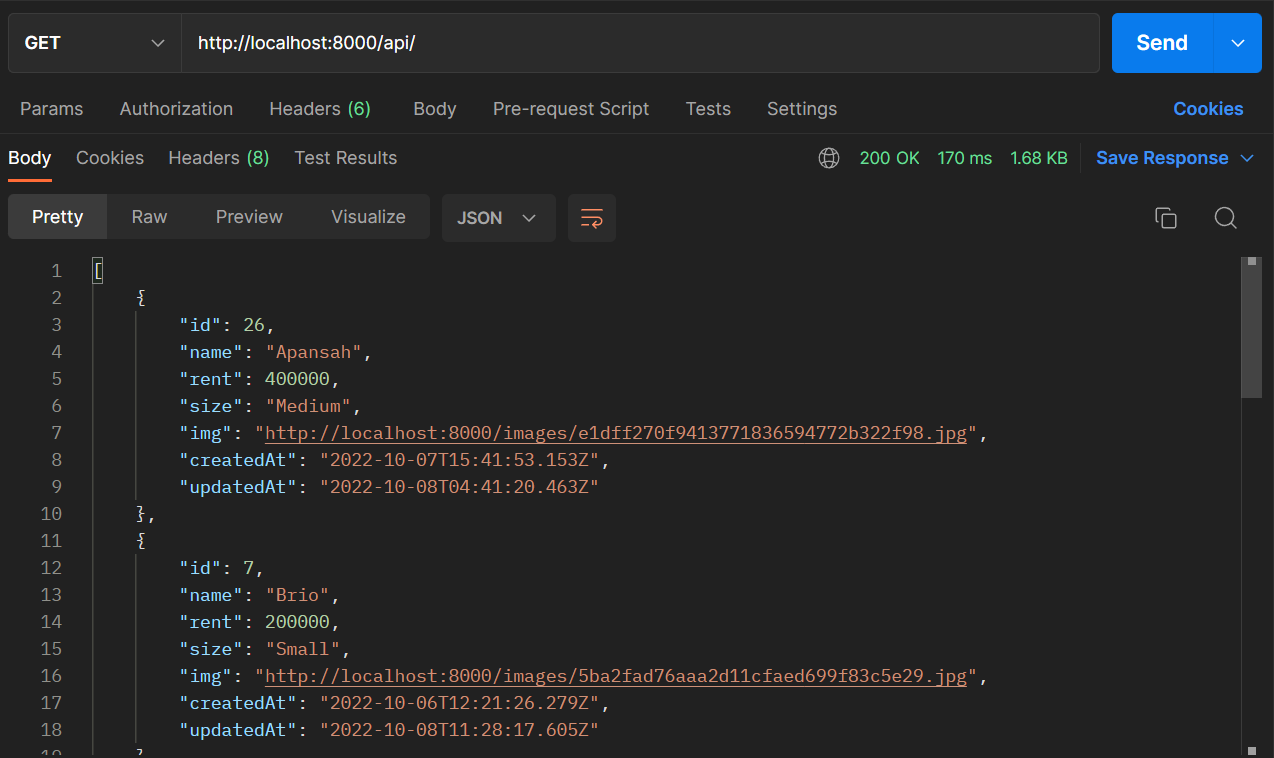Switch to the Raw view
The width and height of the screenshot is (1274, 758).
coord(148,216)
